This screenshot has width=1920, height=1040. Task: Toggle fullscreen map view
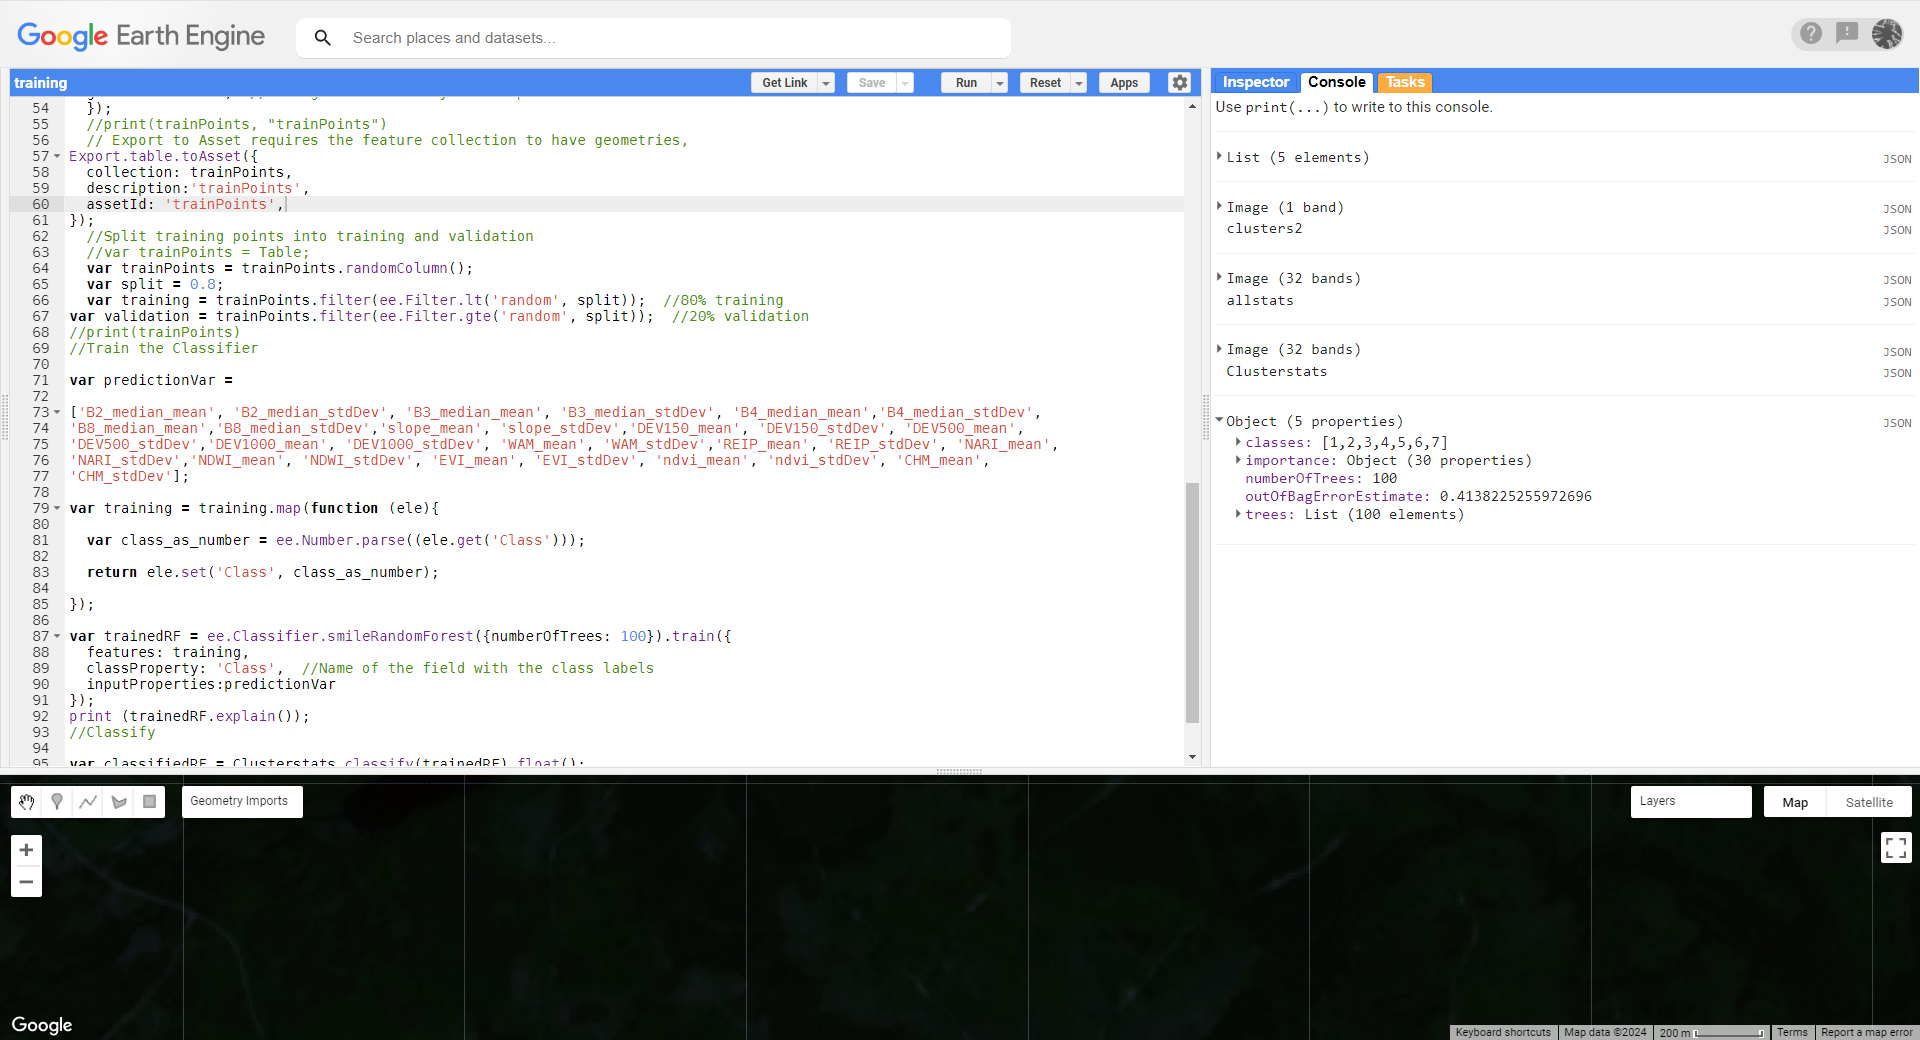pos(1896,848)
